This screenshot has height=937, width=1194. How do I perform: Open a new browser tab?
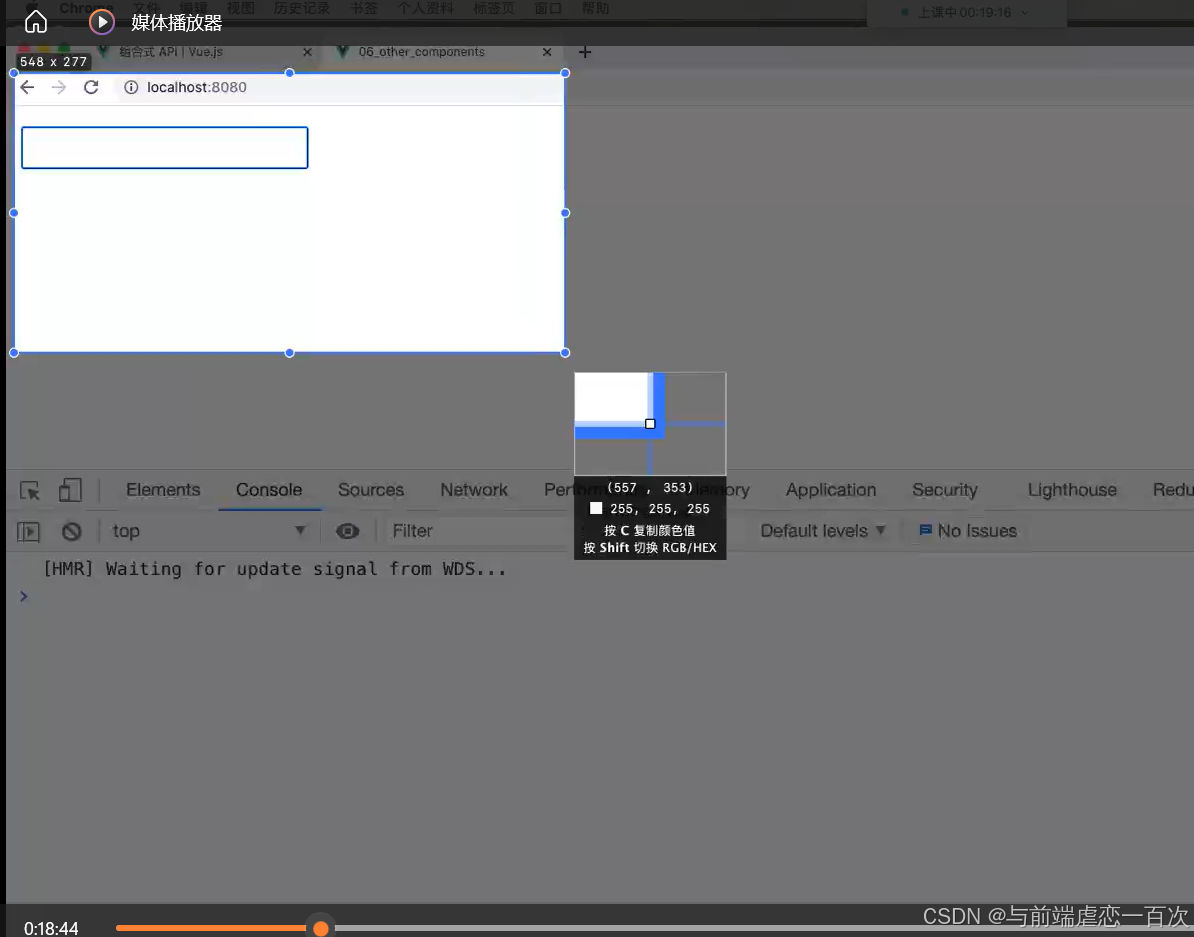pos(585,52)
